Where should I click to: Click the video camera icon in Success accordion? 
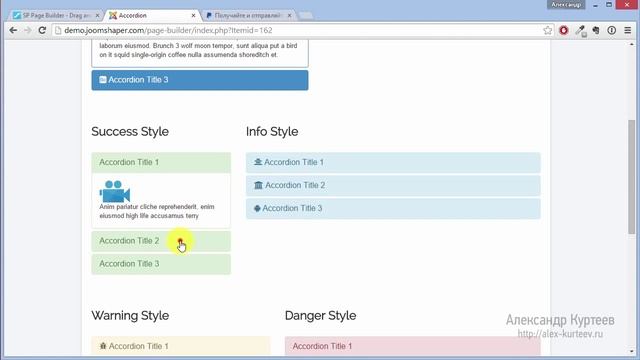coord(115,191)
